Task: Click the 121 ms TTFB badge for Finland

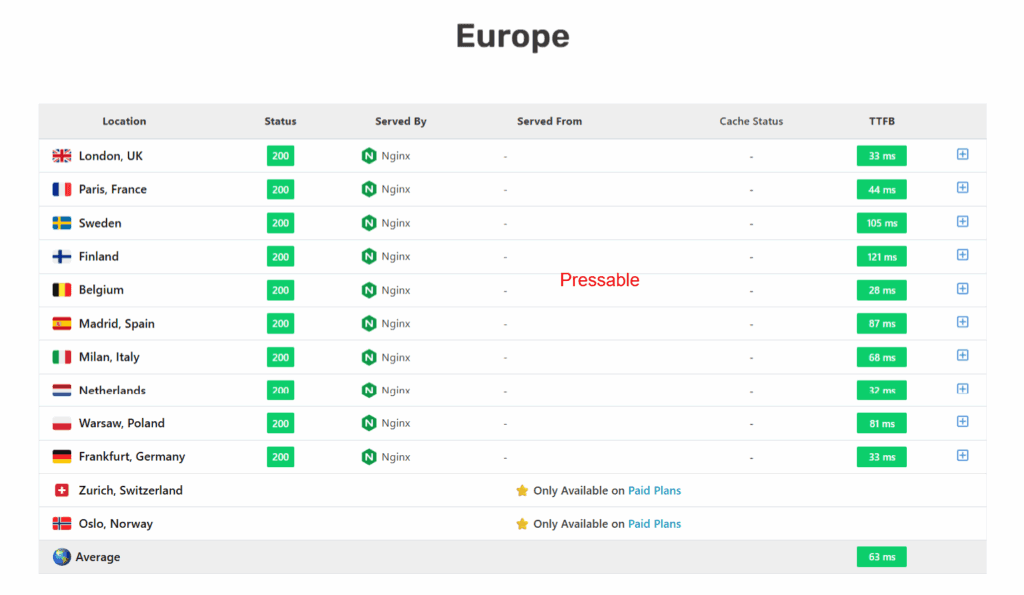Action: click(881, 256)
